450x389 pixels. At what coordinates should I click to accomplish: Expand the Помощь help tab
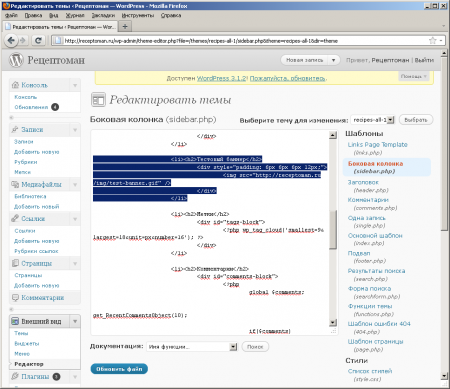pos(413,76)
